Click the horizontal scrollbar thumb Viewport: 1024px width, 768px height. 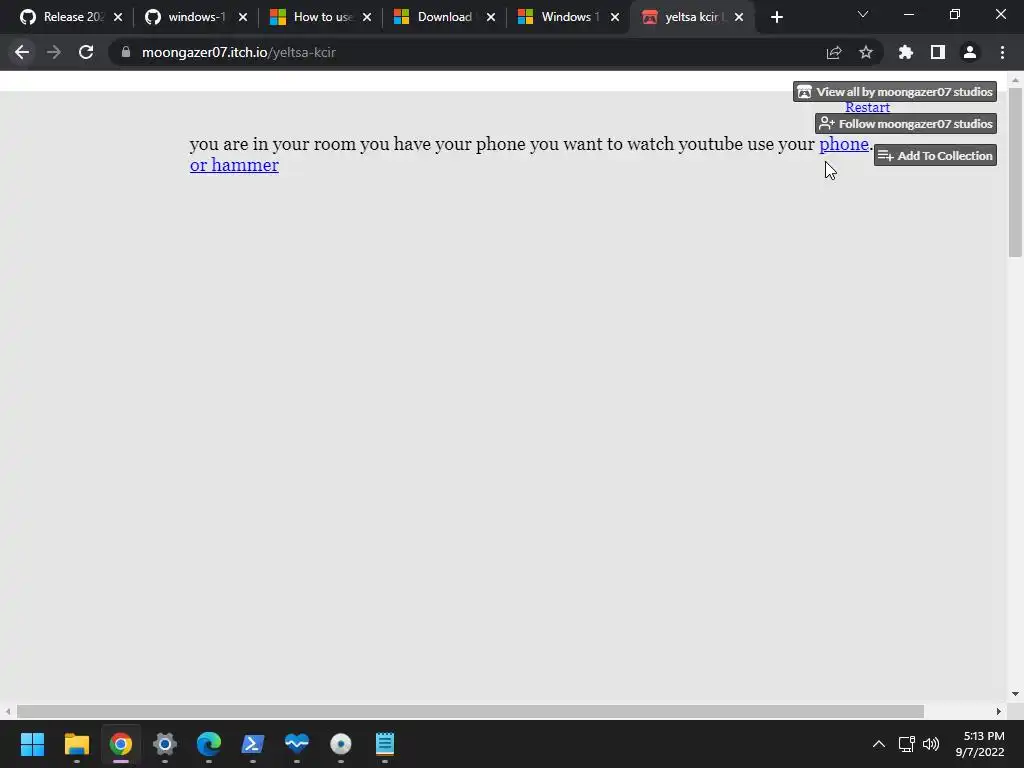point(470,711)
